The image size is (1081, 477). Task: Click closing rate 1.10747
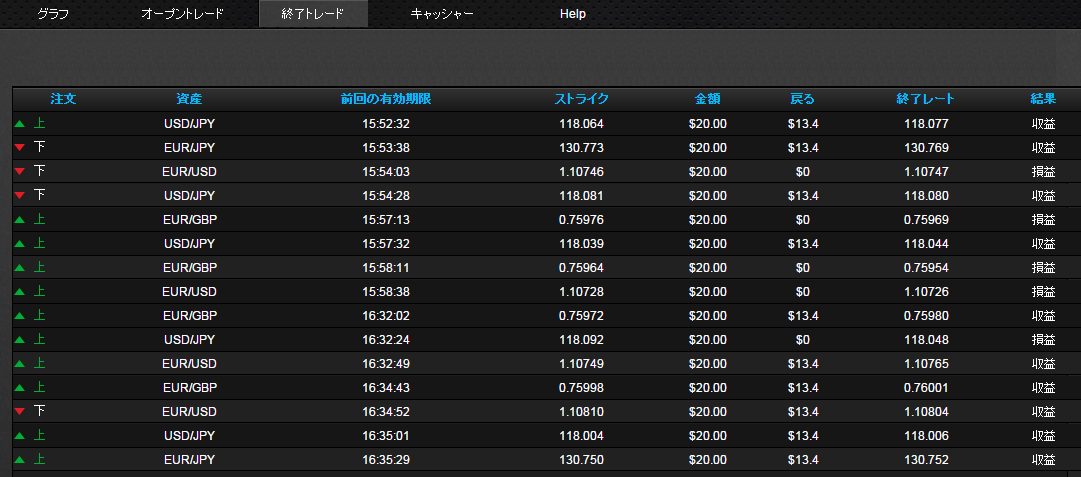927,172
